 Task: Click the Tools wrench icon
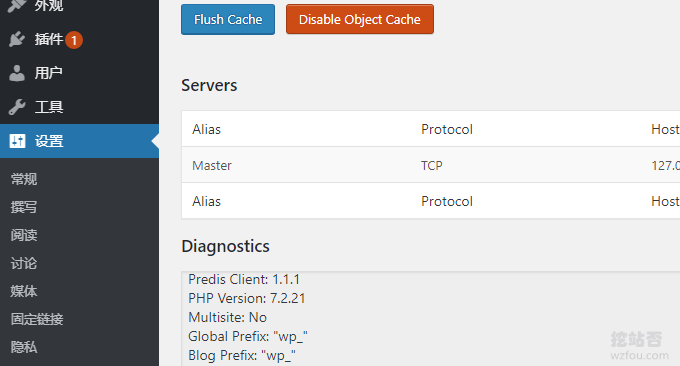click(17, 107)
